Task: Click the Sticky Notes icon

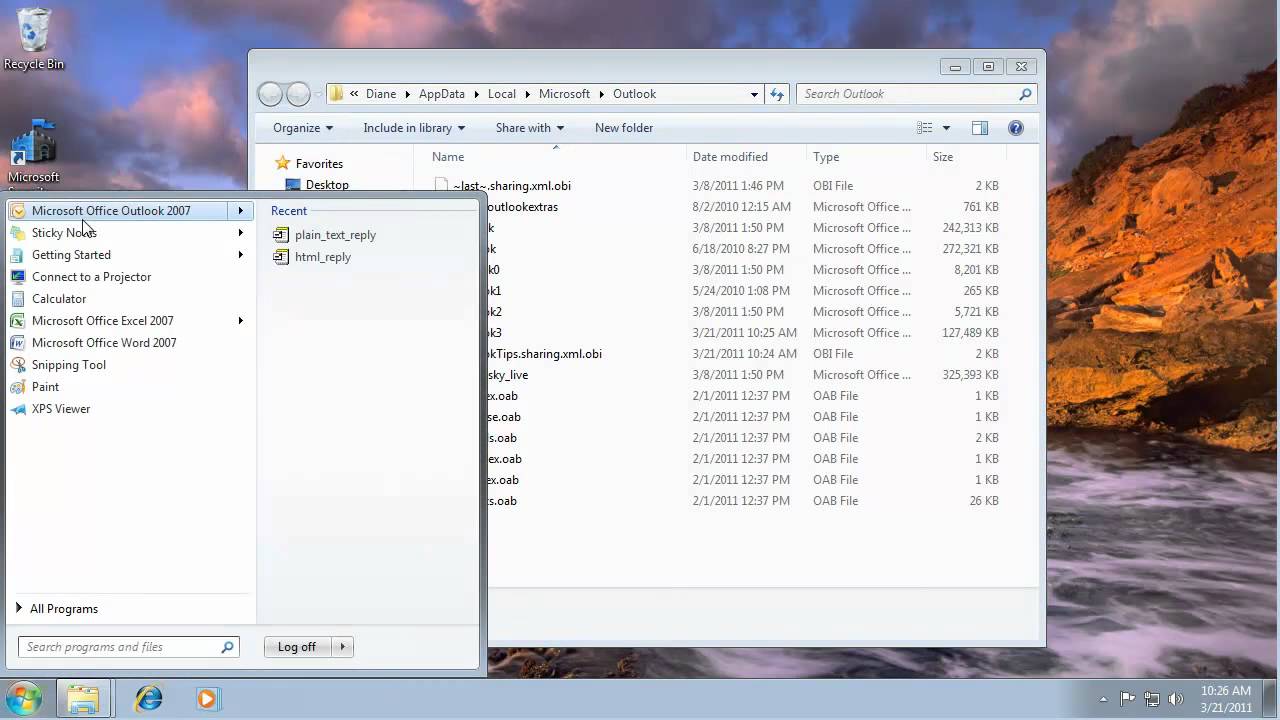Action: pos(18,233)
